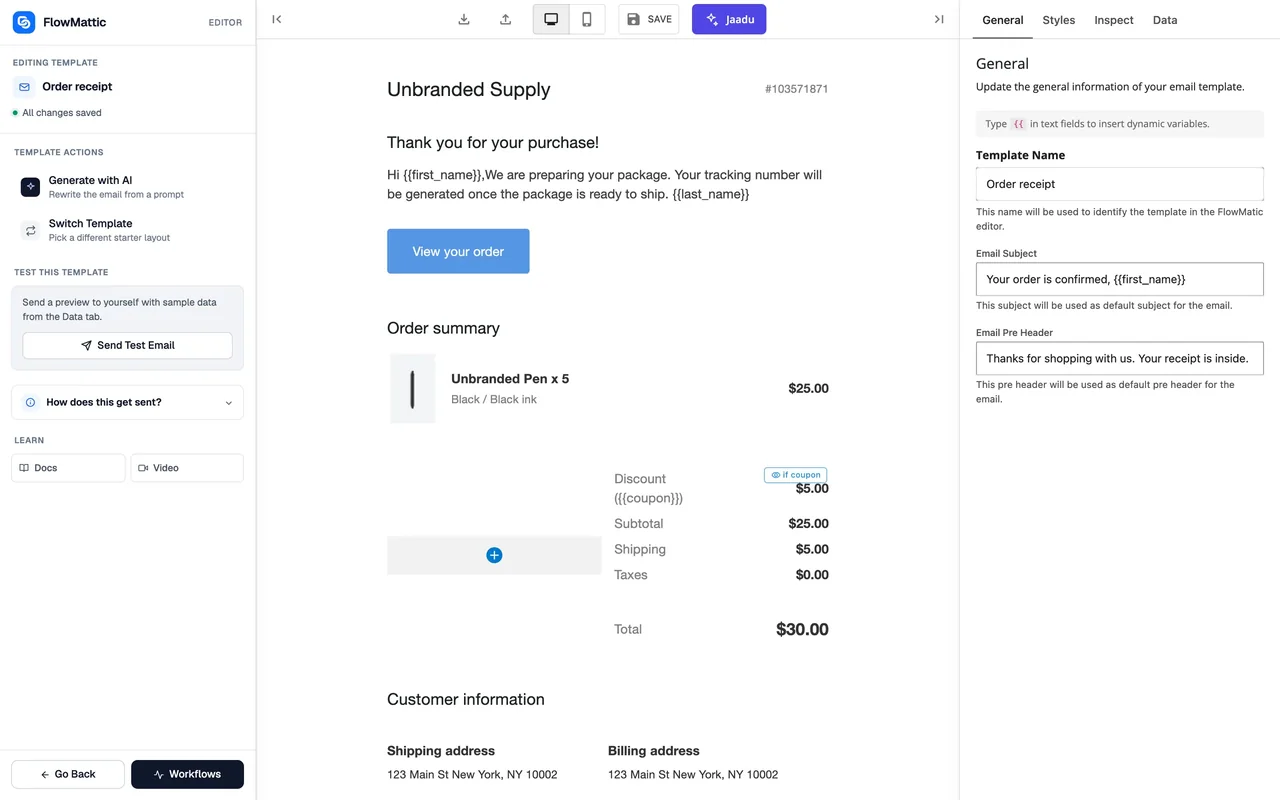Switch to the Styles tab
1280x800 pixels.
click(x=1059, y=20)
